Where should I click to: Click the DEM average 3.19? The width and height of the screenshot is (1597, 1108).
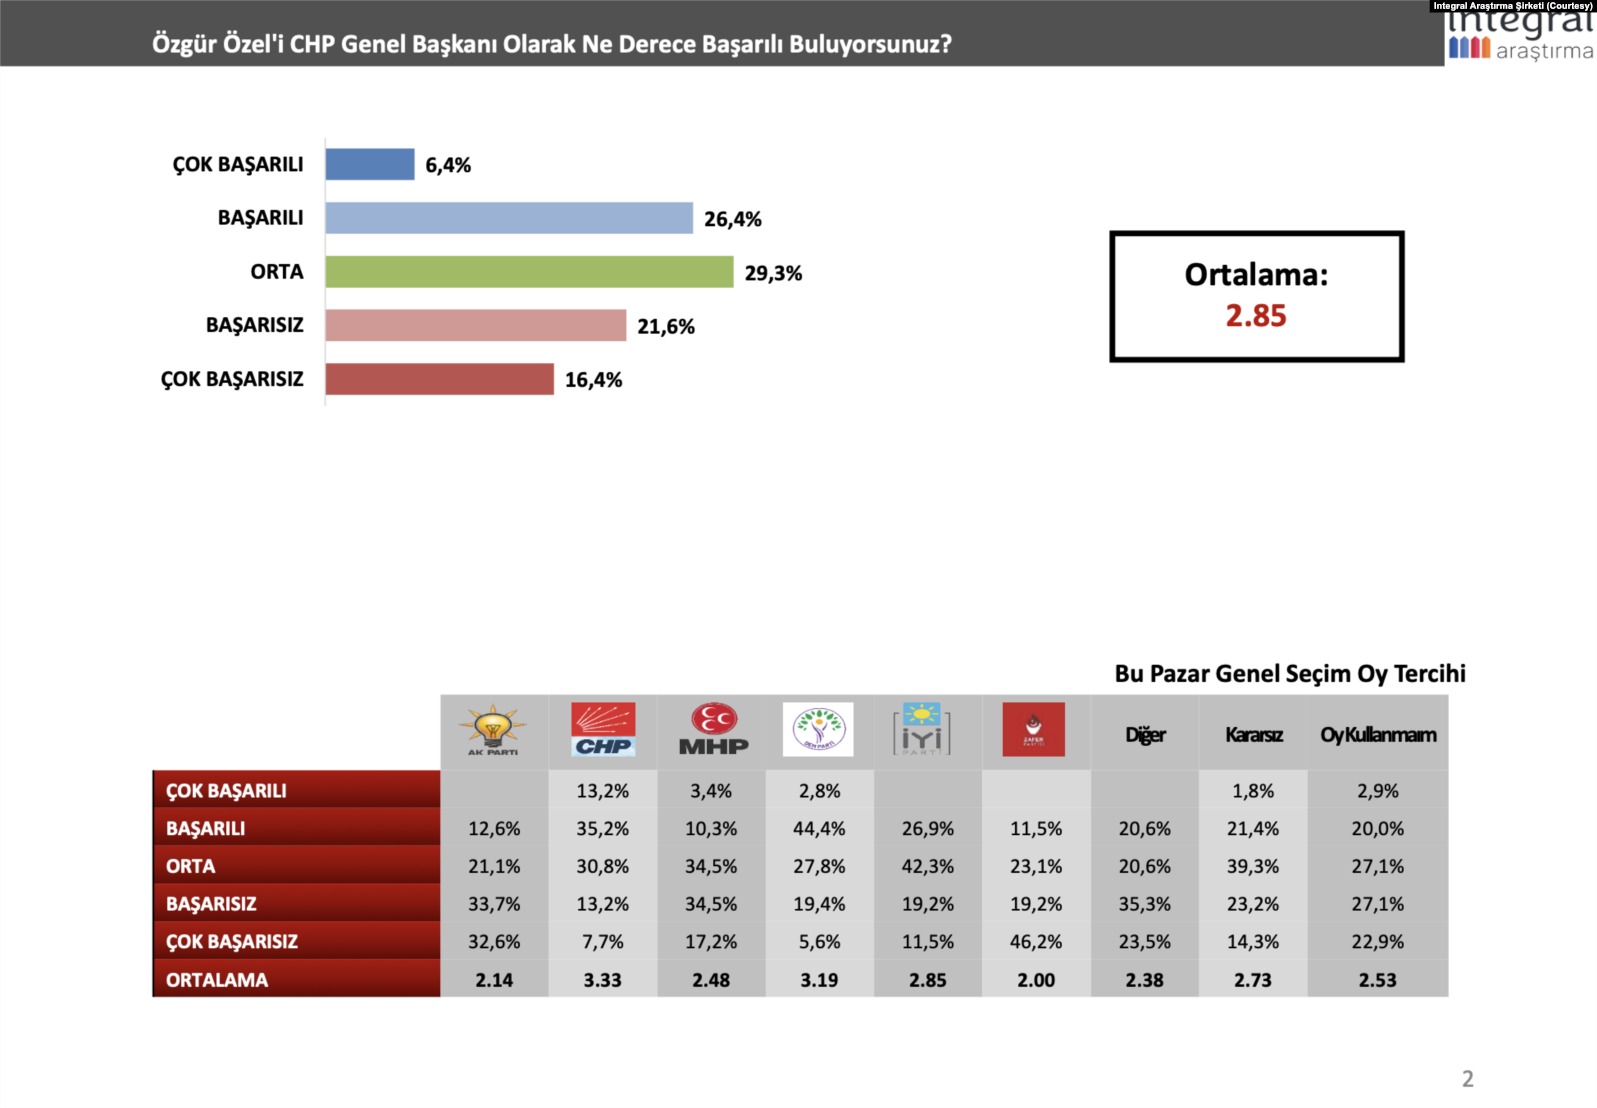819,980
